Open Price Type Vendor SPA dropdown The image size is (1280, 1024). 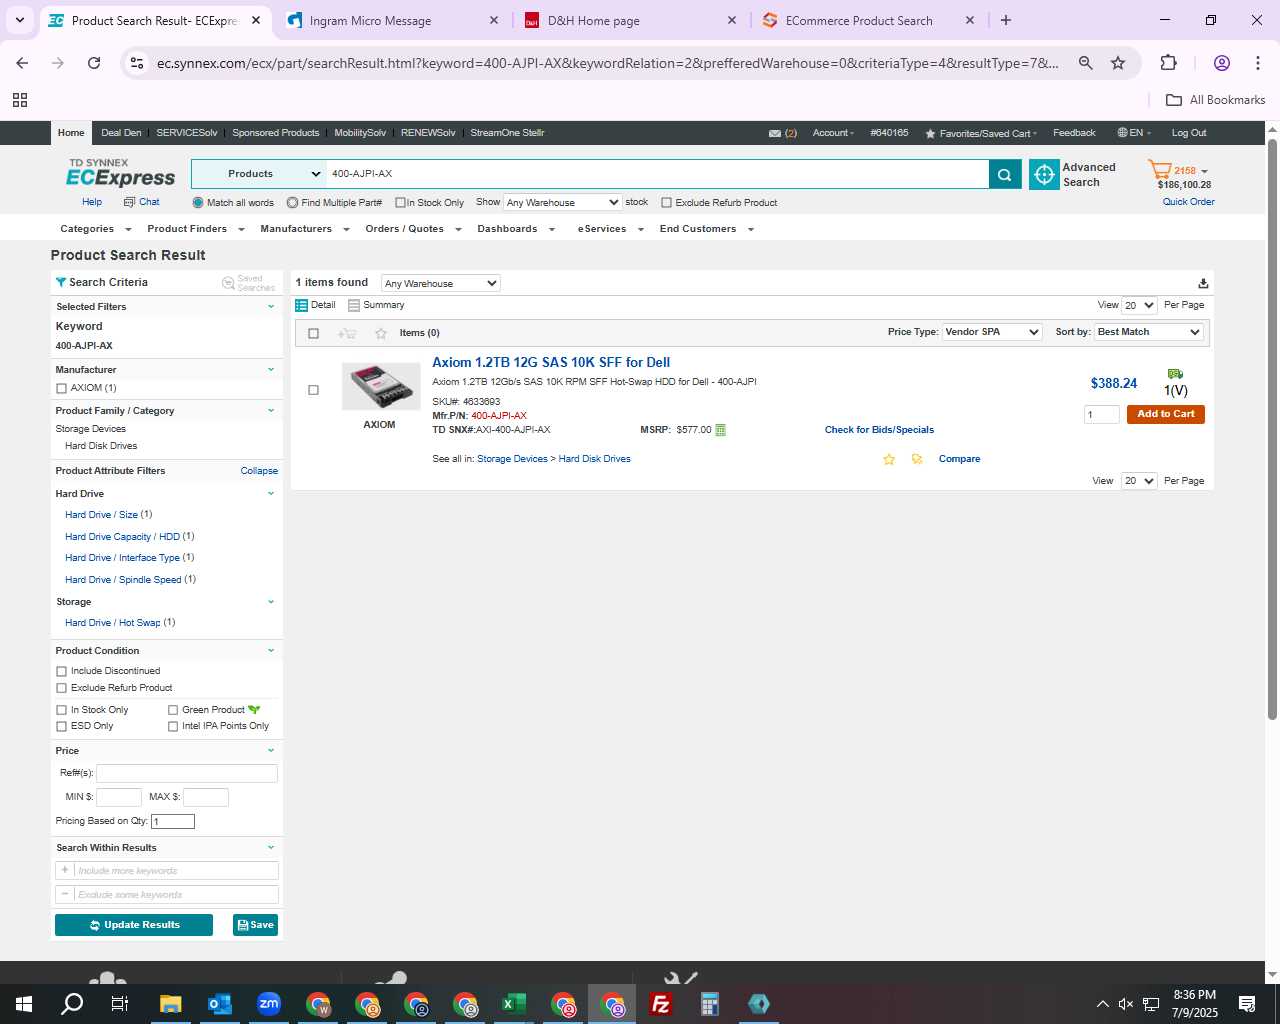tap(992, 332)
